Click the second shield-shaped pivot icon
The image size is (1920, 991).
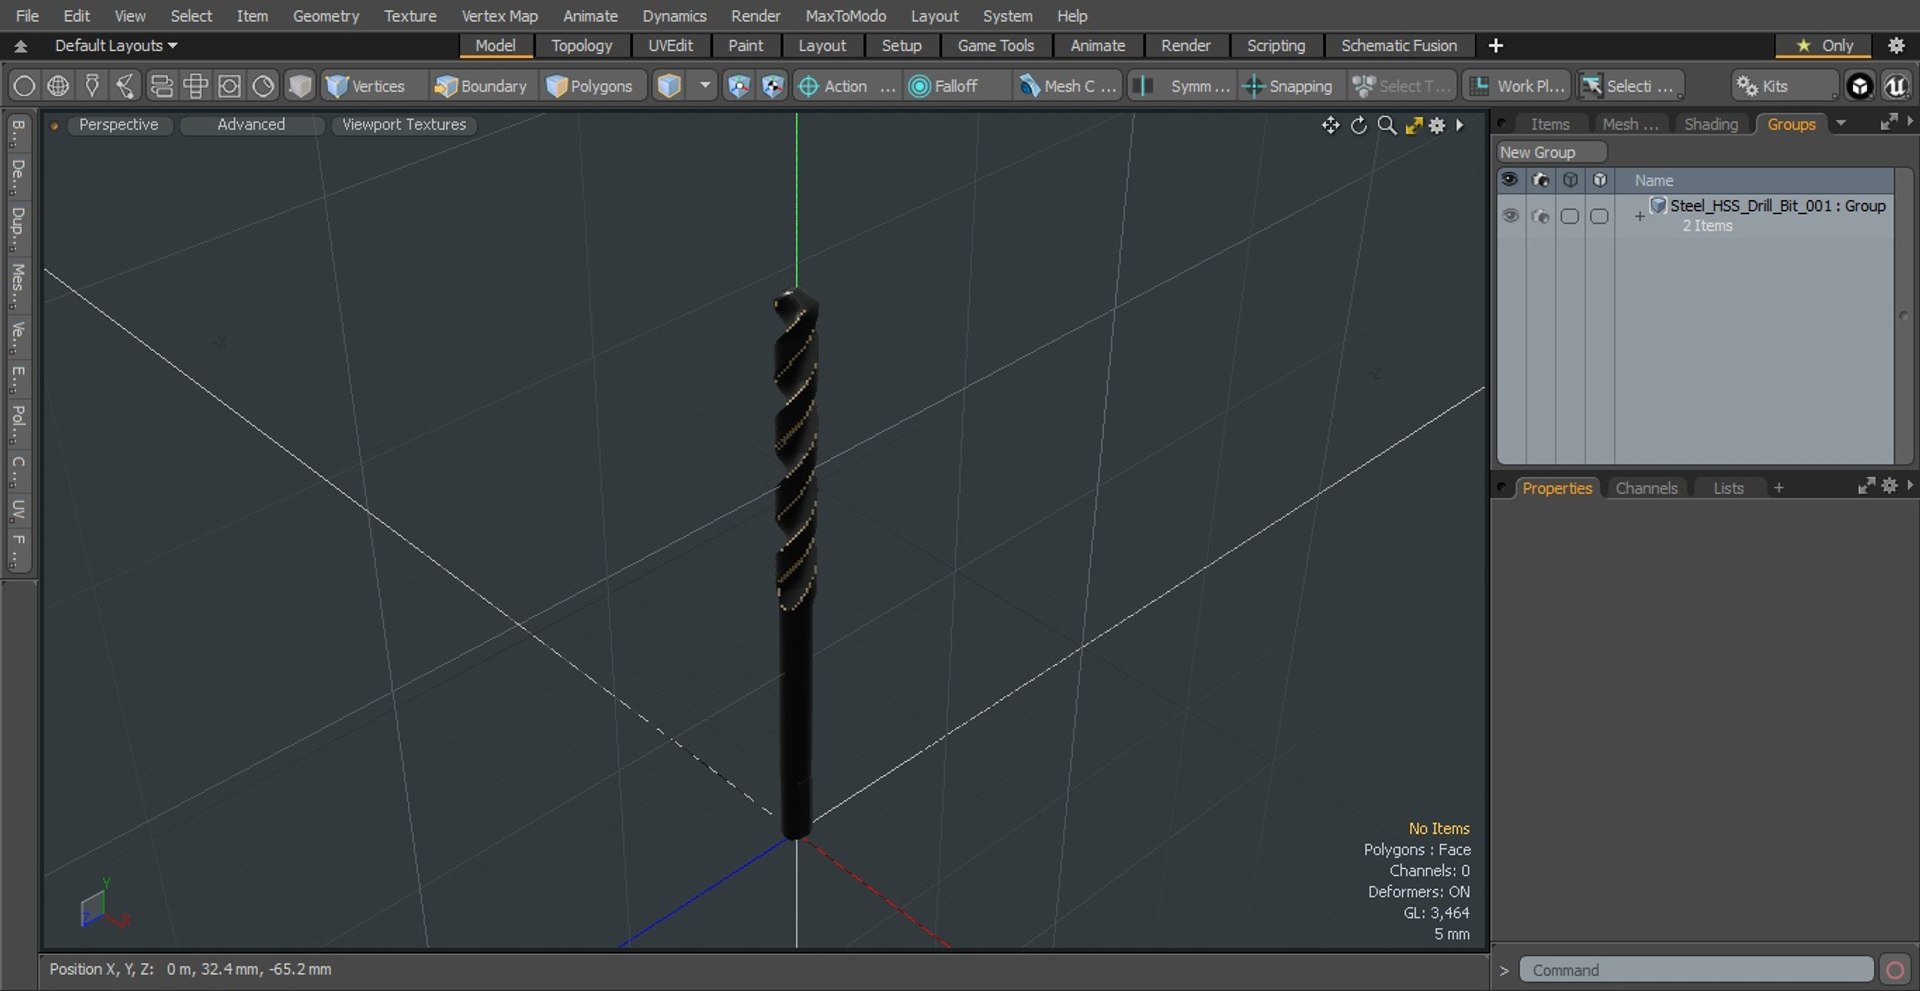pos(772,86)
